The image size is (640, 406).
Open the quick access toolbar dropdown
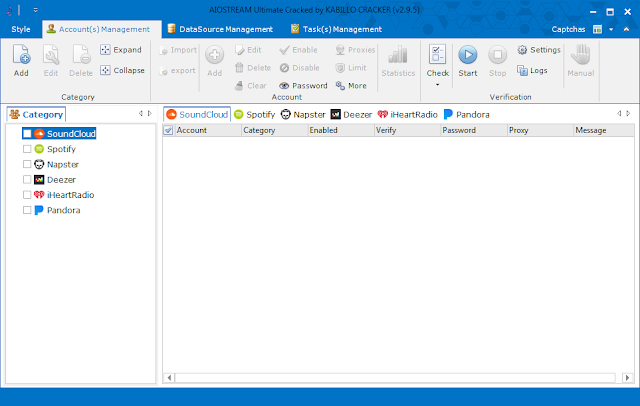36,10
